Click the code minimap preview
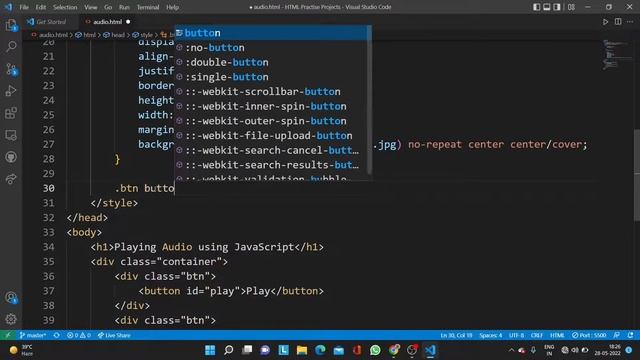The image size is (640, 360). click(x=616, y=54)
